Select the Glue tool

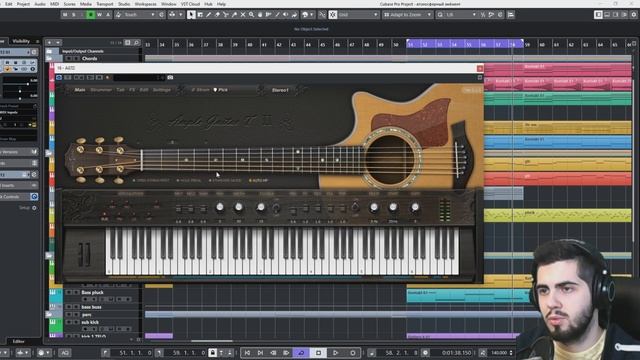(x=234, y=15)
